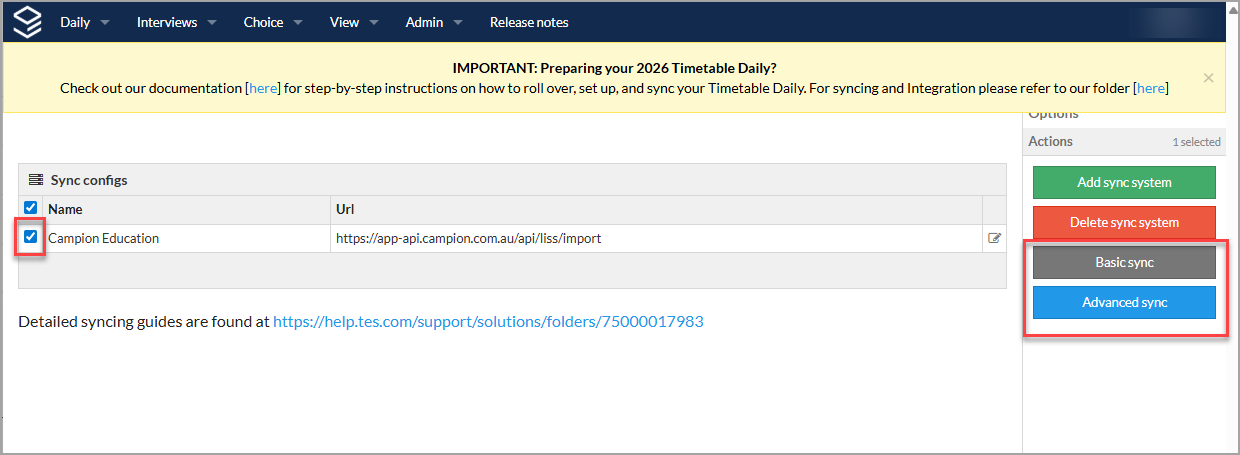Viewport: 1240px width, 455px height.
Task: Open the help.tes.com syncing guides link
Action: point(488,322)
